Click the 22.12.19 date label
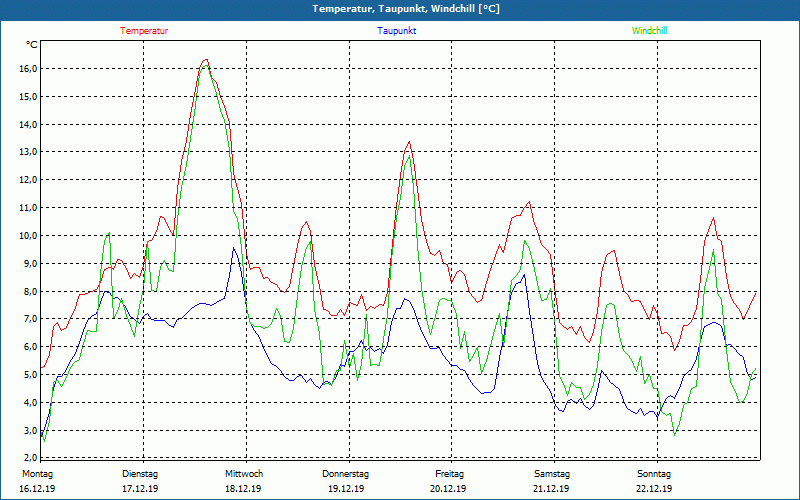The image size is (800, 500). tap(654, 489)
